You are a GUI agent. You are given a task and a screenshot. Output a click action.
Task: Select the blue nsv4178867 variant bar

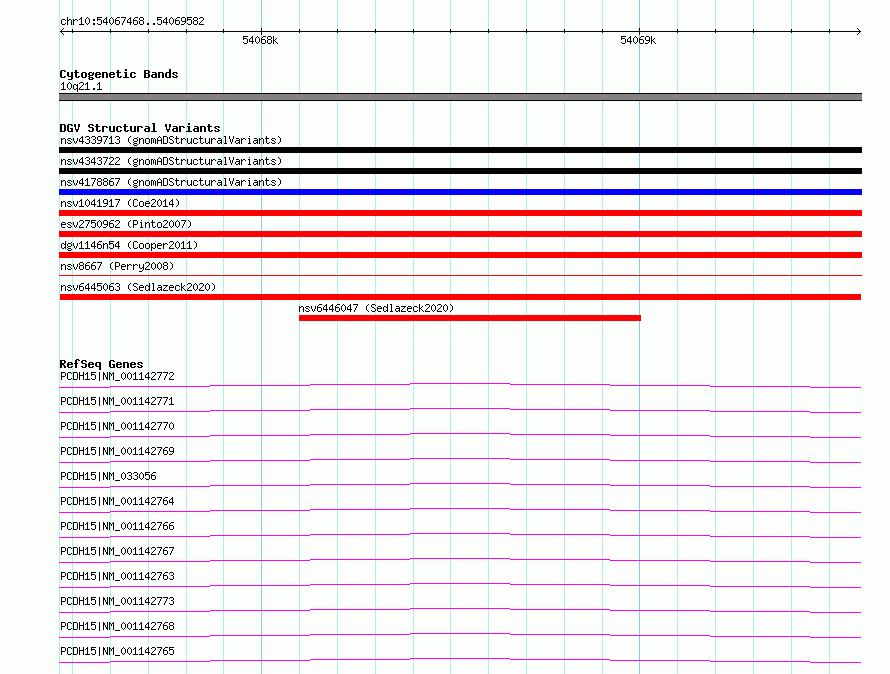(x=460, y=192)
